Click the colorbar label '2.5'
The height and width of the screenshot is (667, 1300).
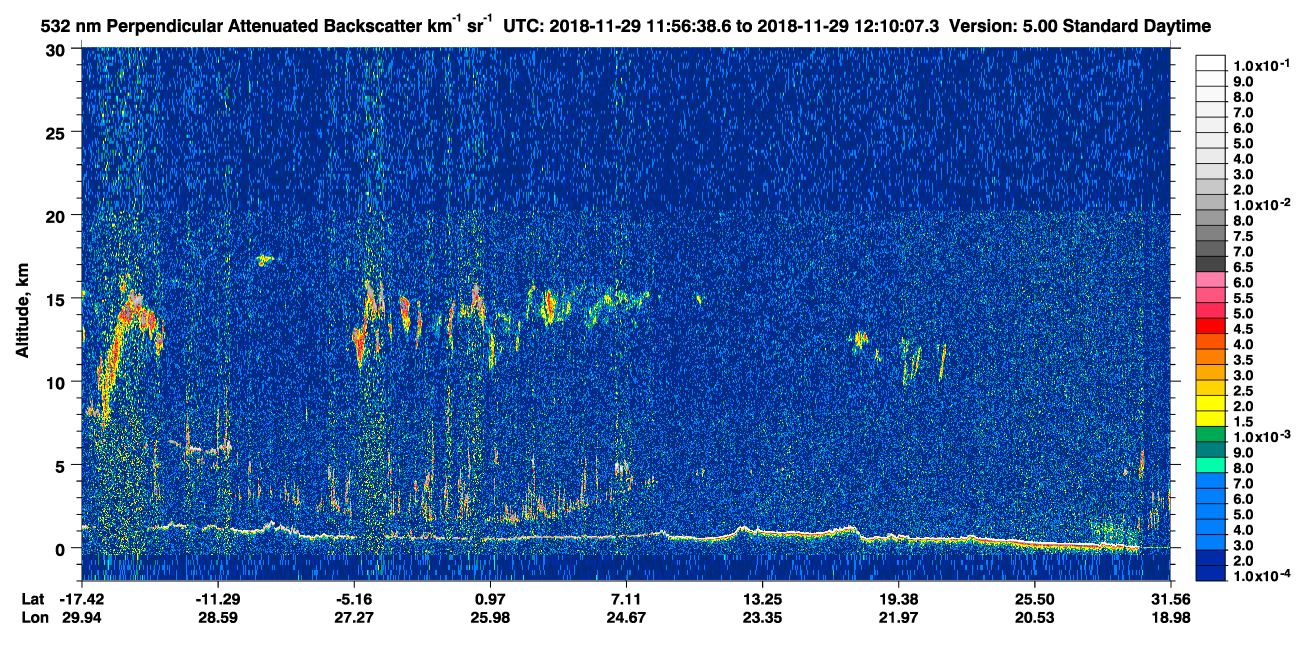click(x=1243, y=389)
